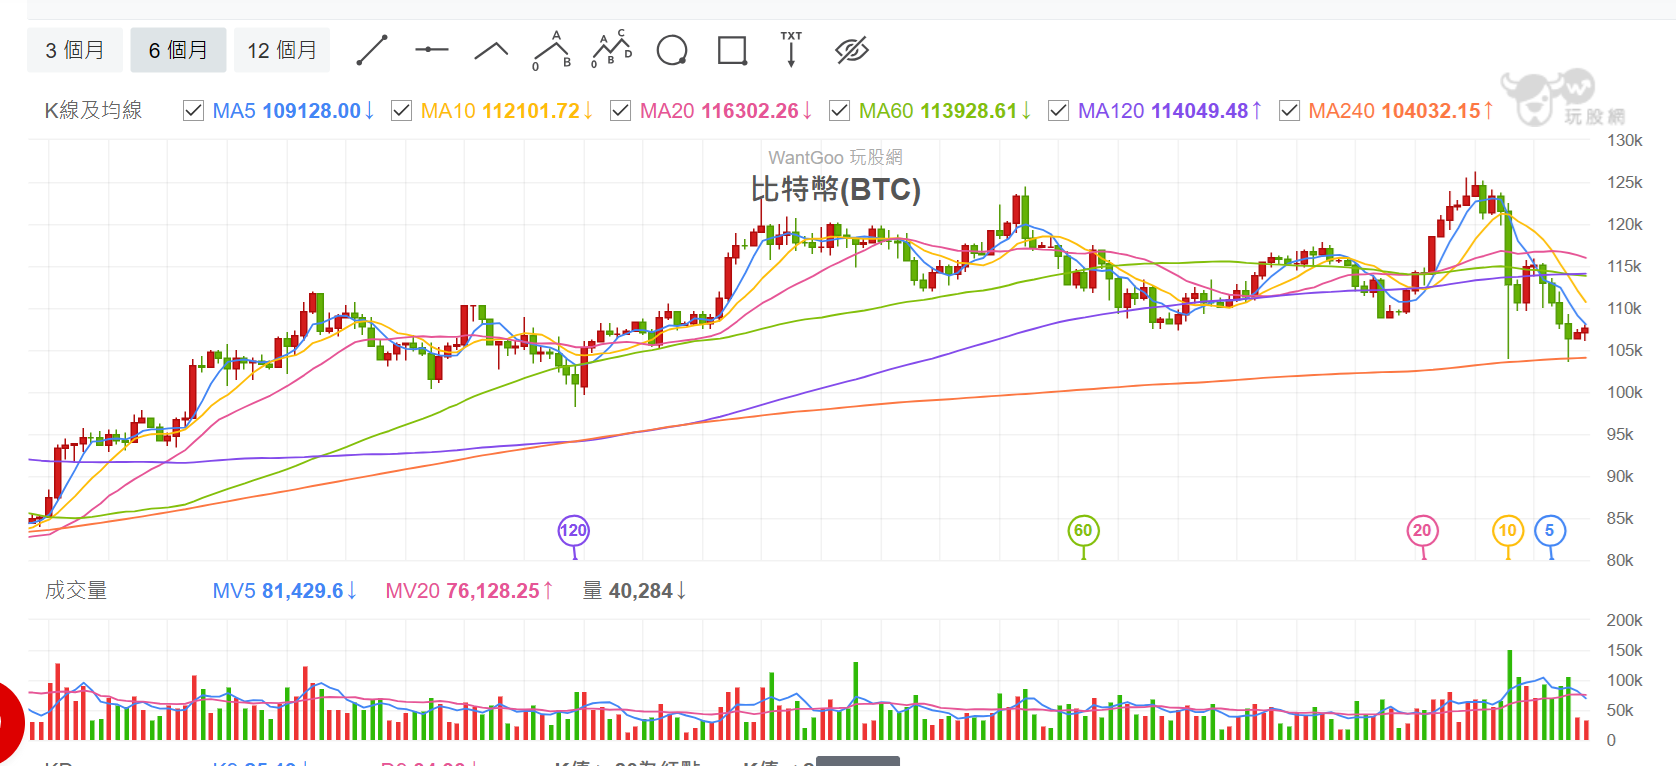Click the purple 120 MA marker
Screen dimensions: 1676x766
click(573, 531)
